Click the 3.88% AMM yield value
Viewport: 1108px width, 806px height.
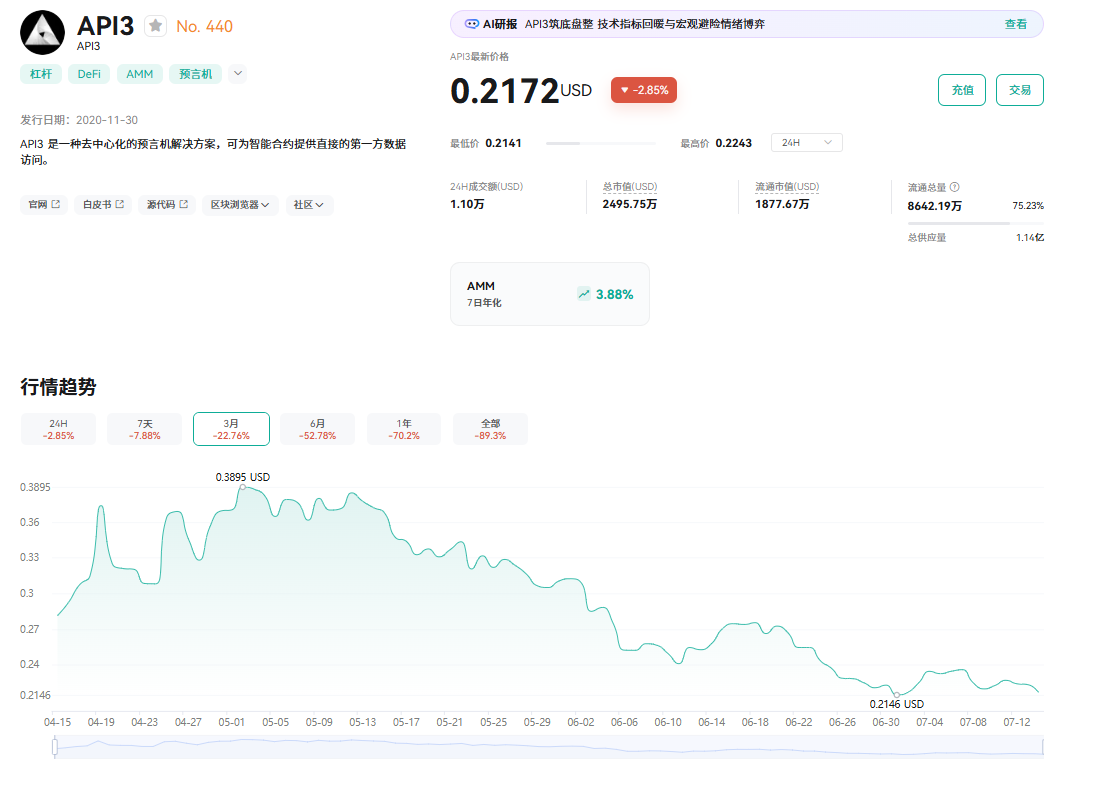(x=614, y=294)
